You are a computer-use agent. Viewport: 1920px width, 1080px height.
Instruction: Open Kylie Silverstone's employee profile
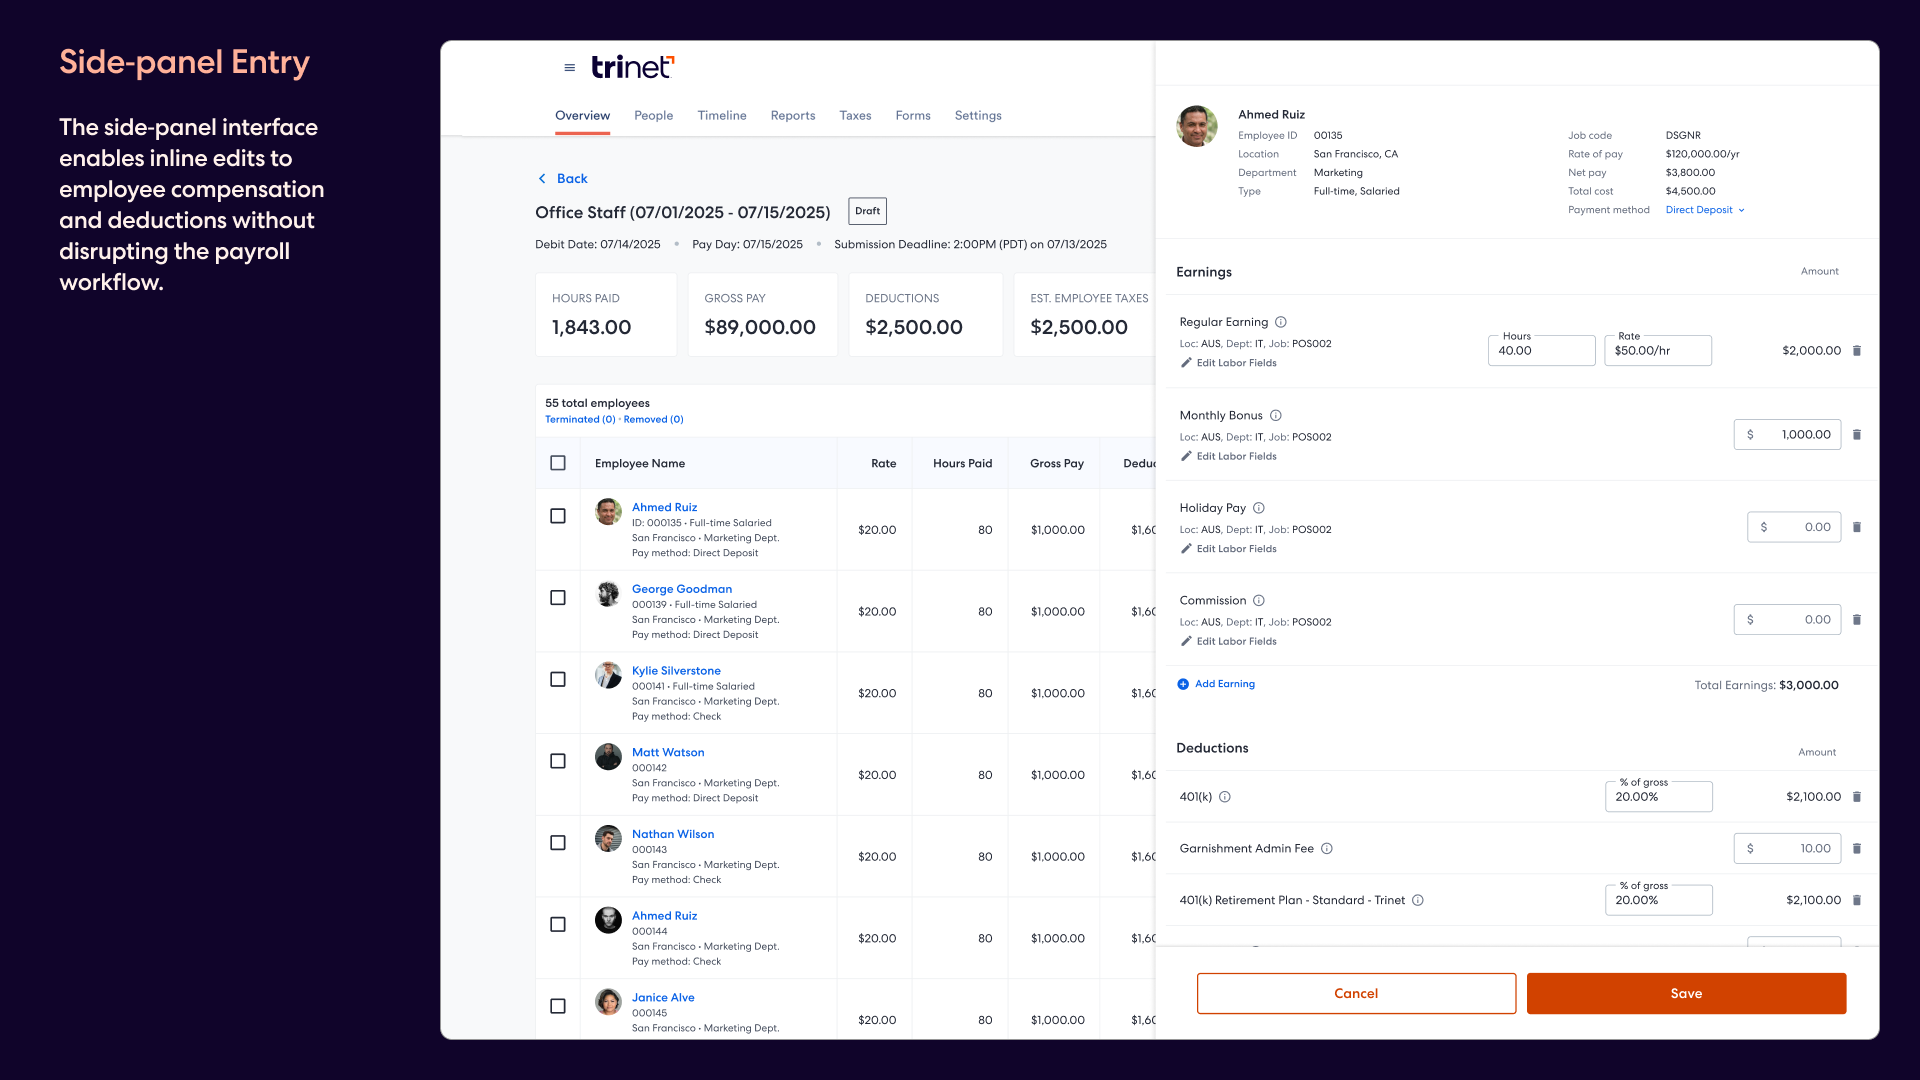pyautogui.click(x=676, y=670)
